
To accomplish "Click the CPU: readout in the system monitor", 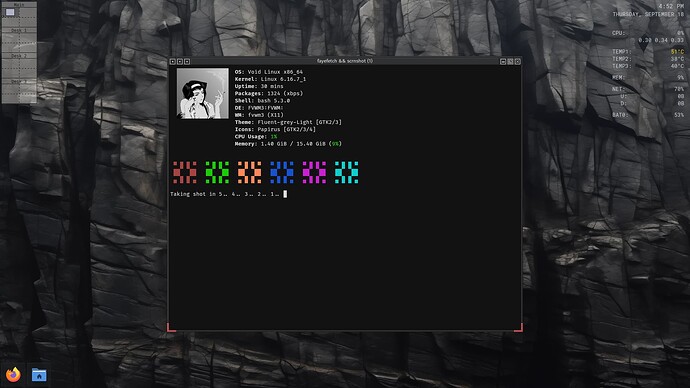I will click(648, 33).
